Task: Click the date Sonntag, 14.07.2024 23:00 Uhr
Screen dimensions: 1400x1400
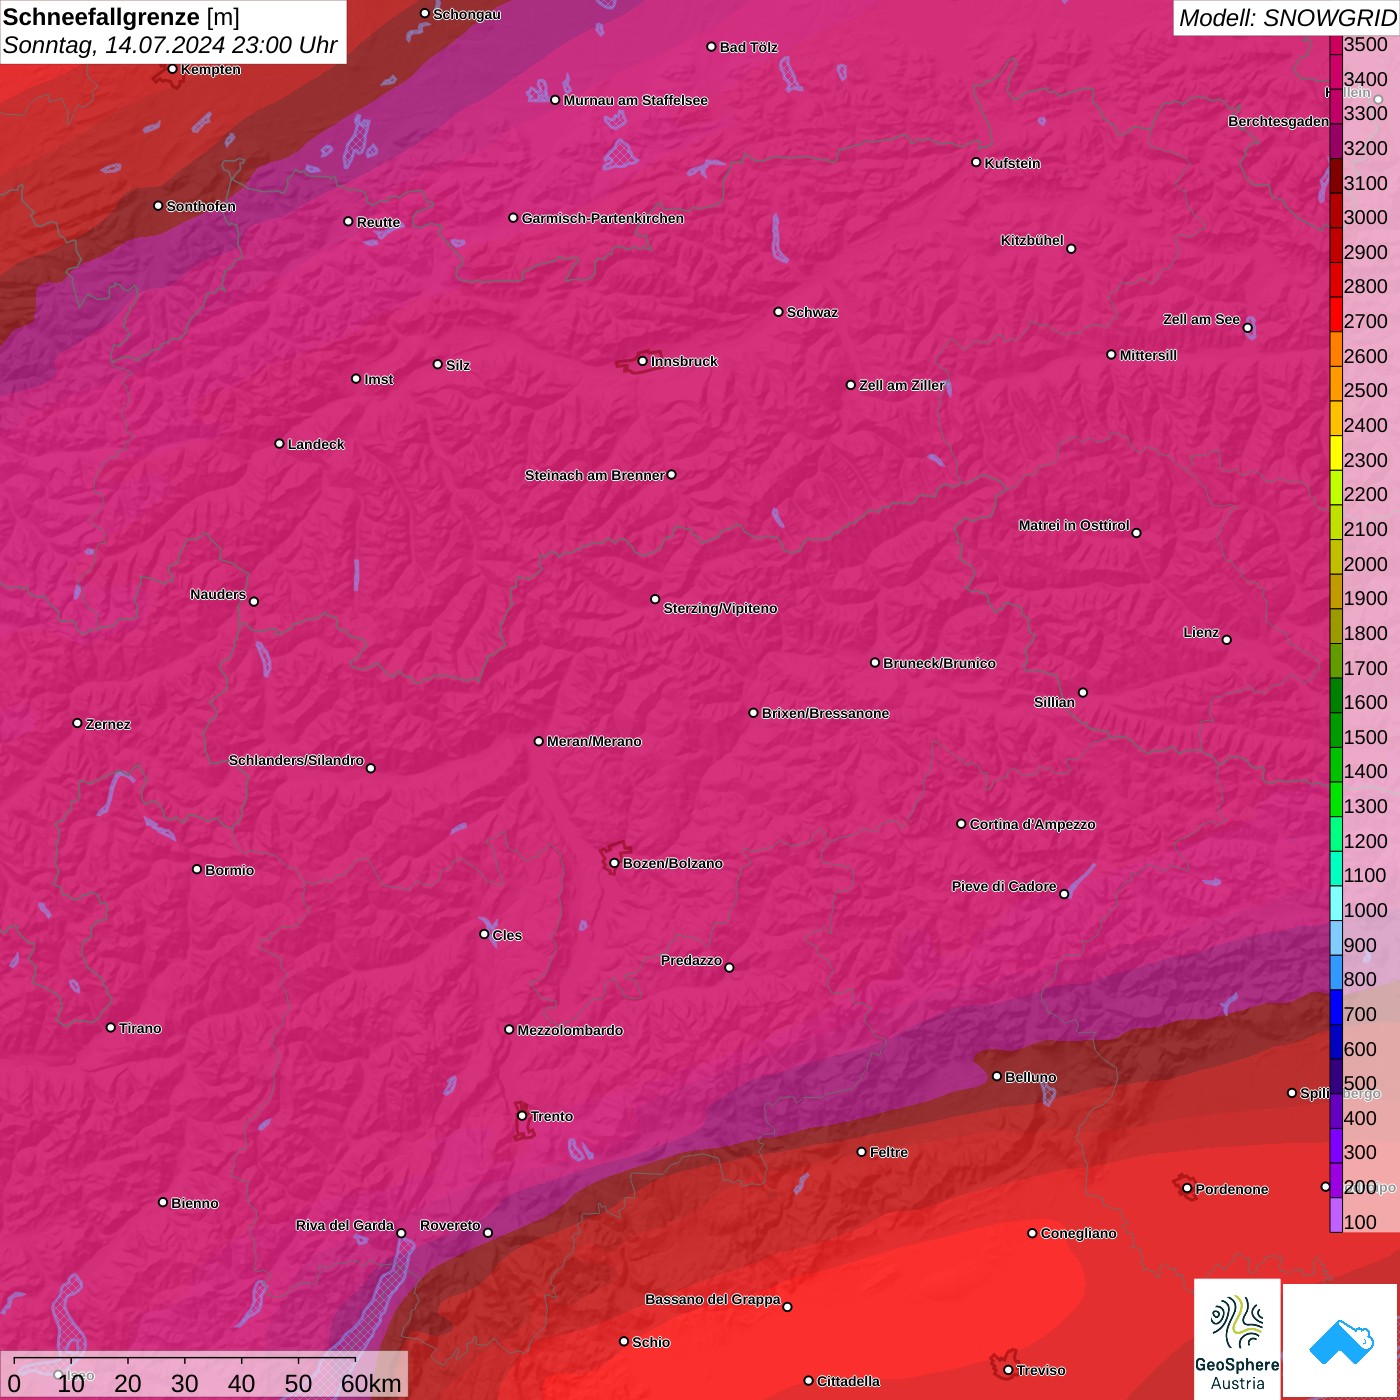Action: 170,45
